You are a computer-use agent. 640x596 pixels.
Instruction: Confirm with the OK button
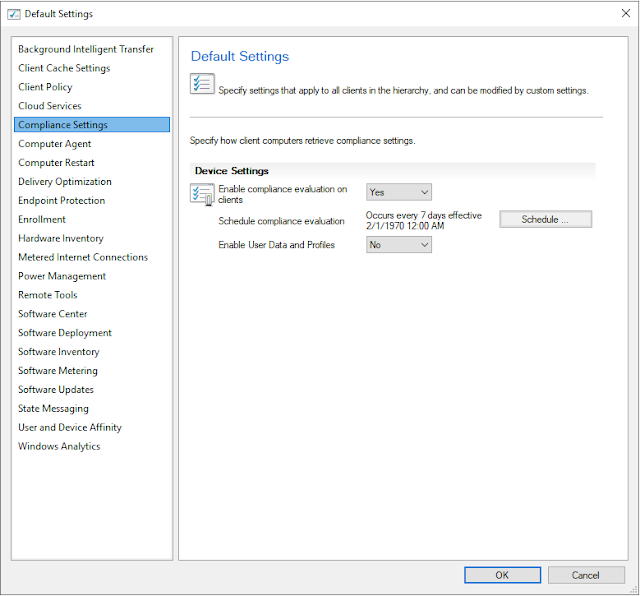502,575
